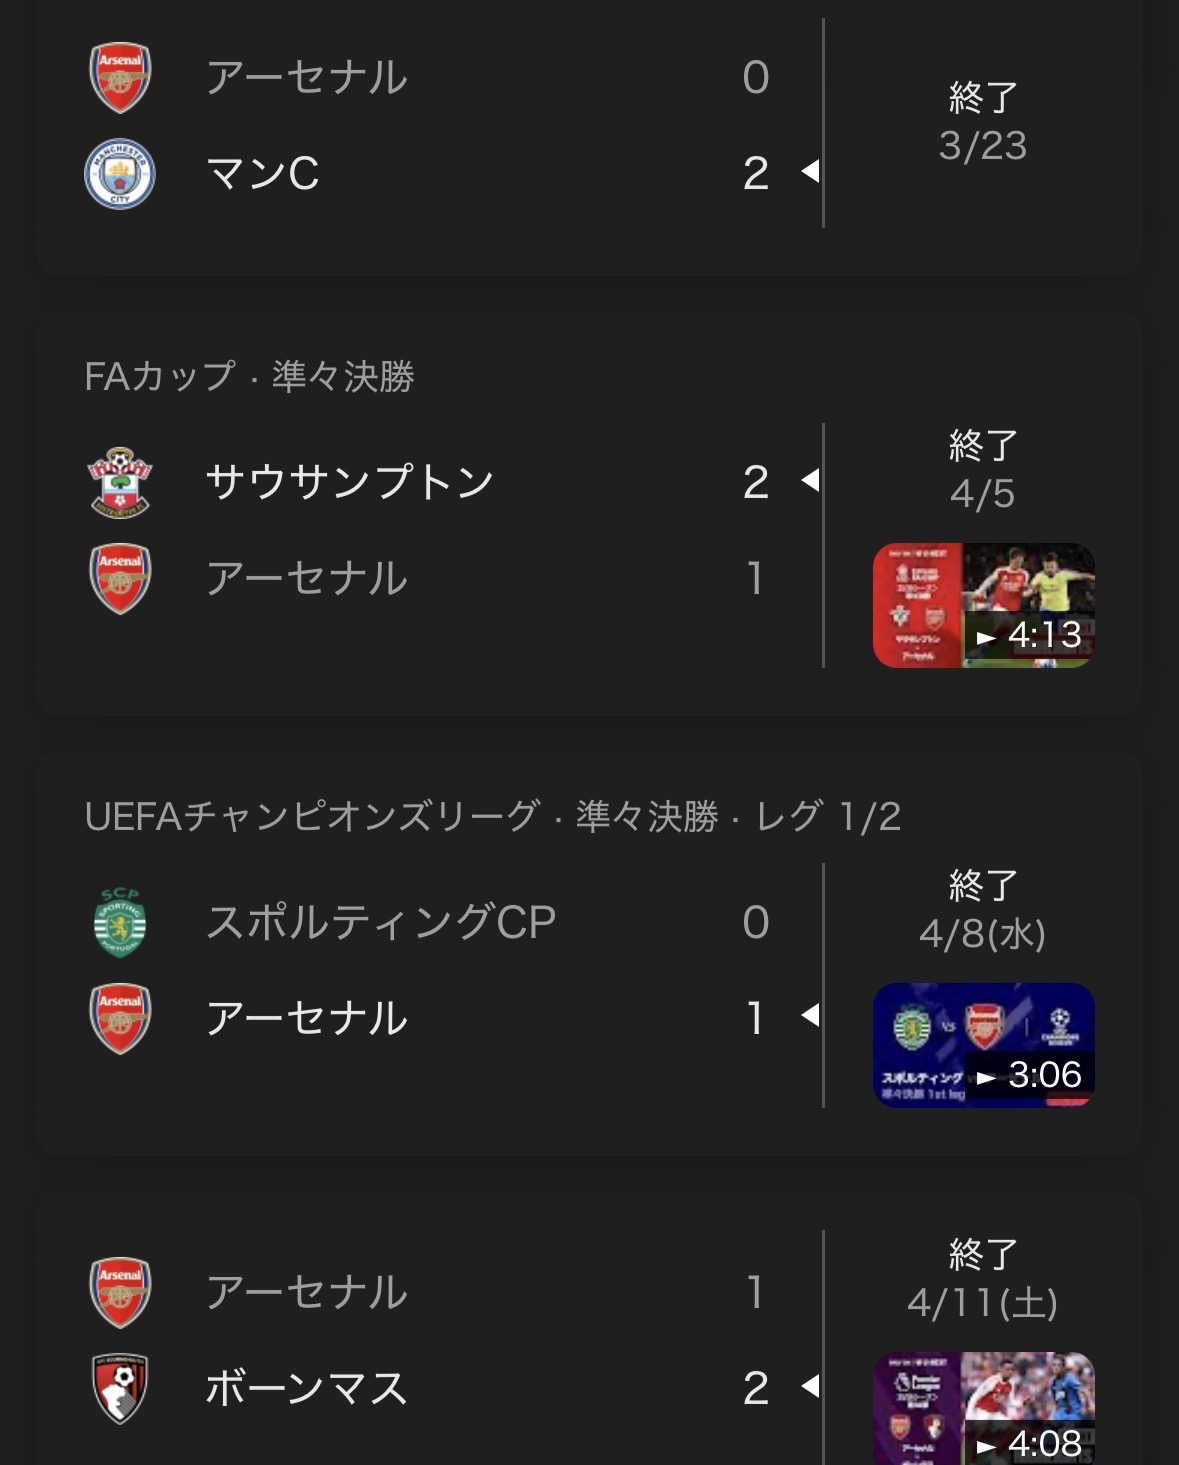Click Arsenal crest in FA Cup match
Screen dimensions: 1179x1465
[x=120, y=578]
